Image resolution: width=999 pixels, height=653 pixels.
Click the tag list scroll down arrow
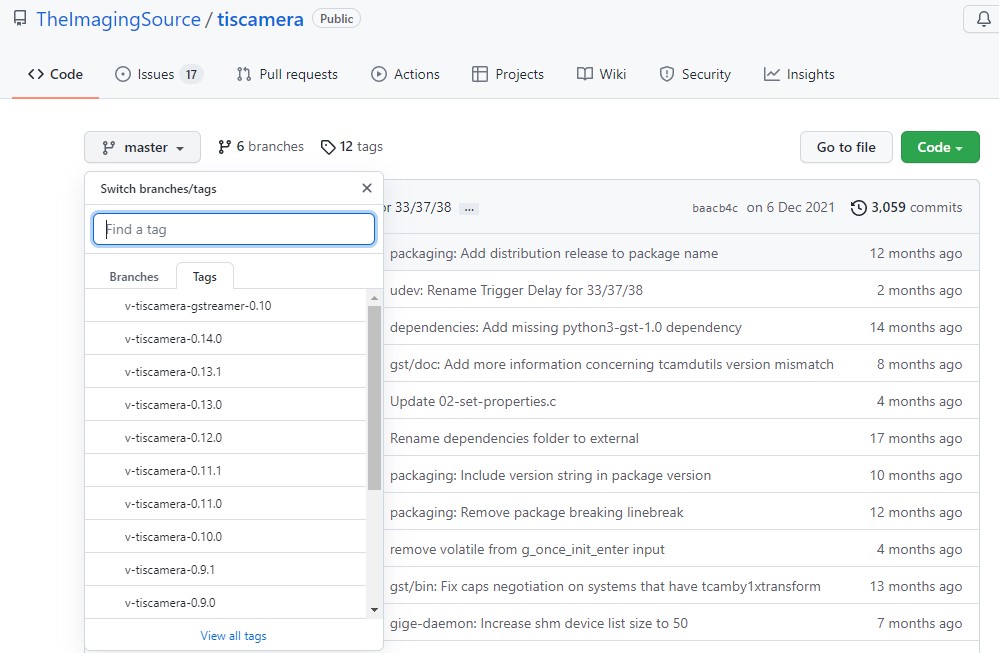(374, 610)
